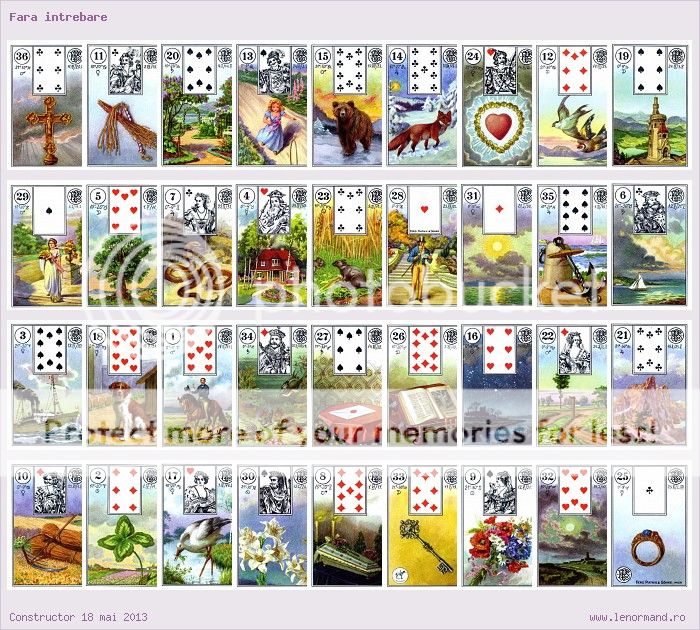Select card 34 with the Fish
The width and height of the screenshot is (700, 630).
point(272,385)
